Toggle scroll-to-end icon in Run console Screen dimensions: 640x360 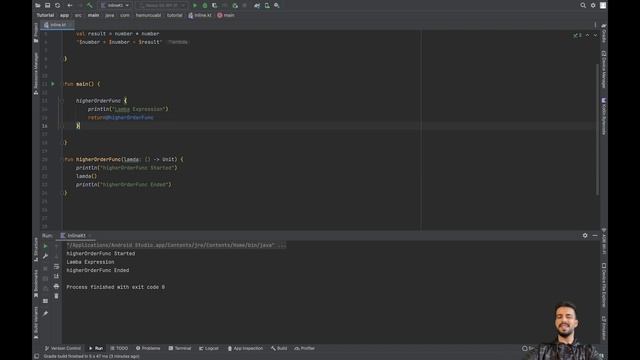56,276
